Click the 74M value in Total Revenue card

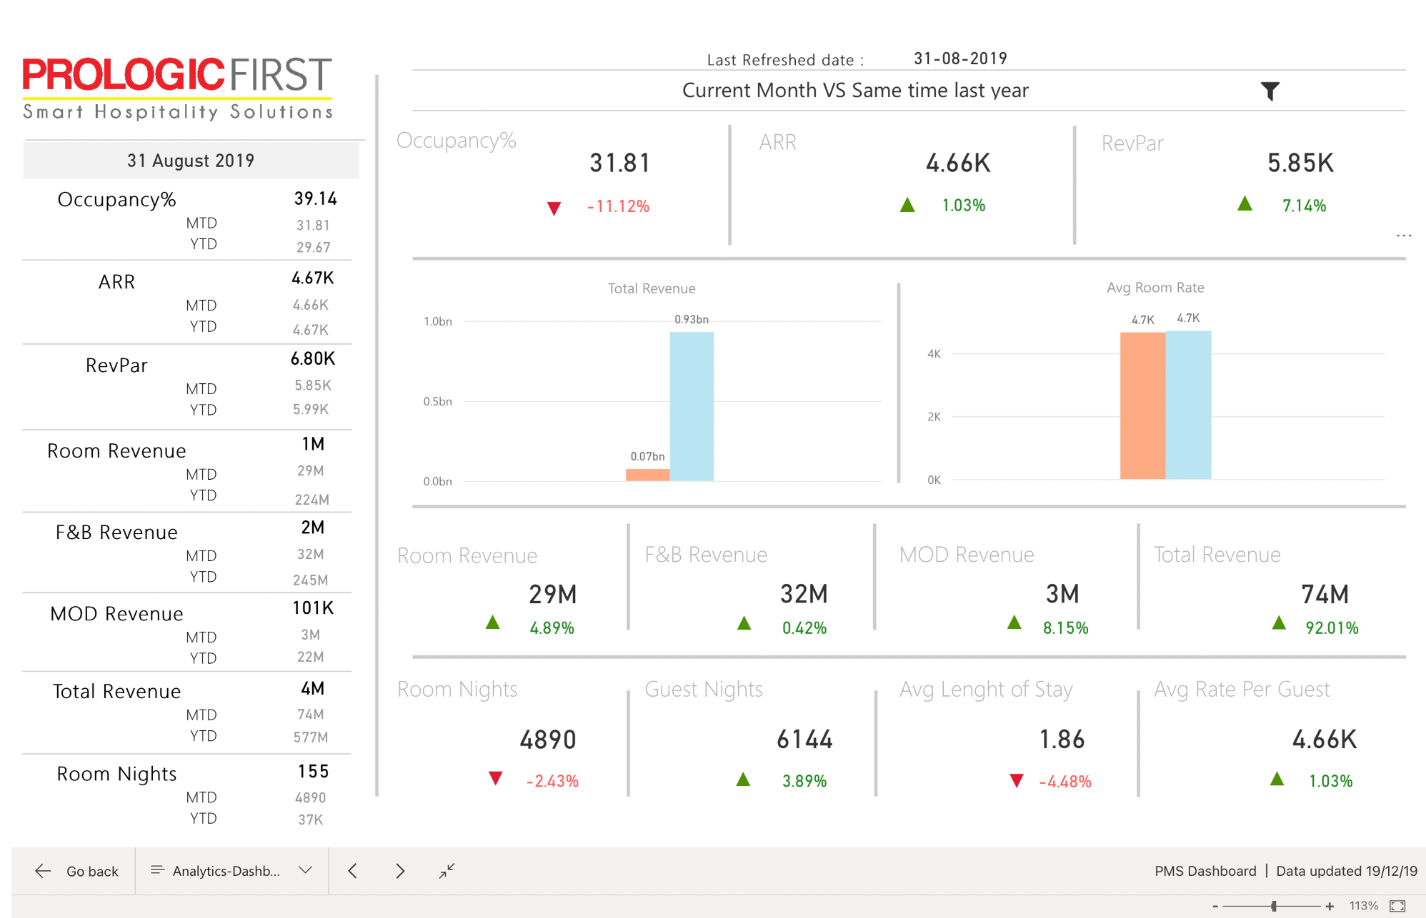pos(1325,594)
